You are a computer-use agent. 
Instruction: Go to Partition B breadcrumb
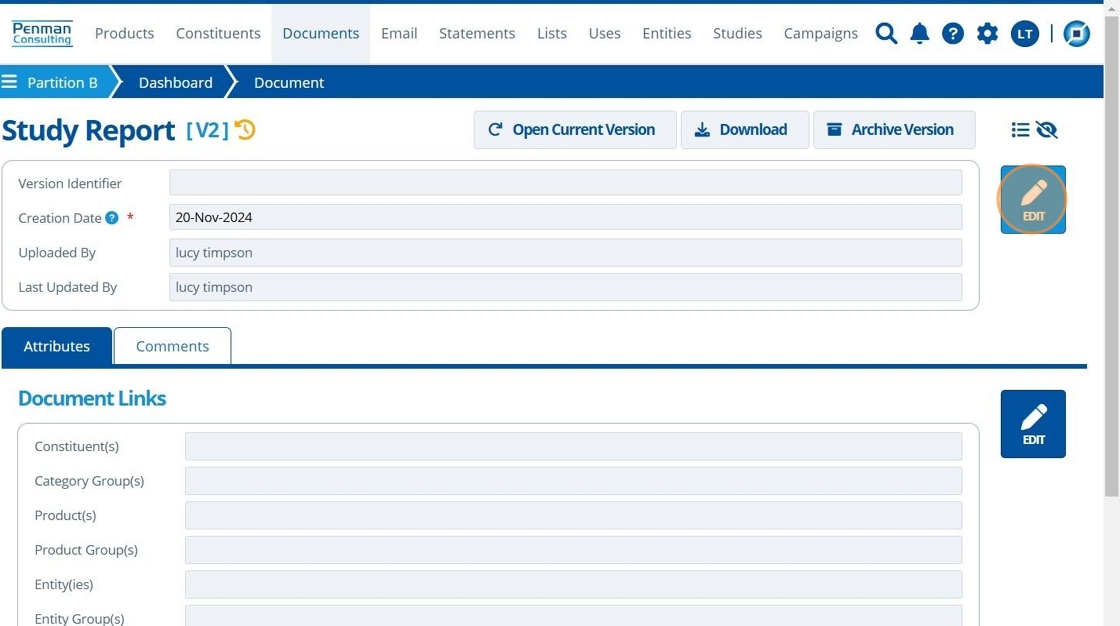(62, 82)
